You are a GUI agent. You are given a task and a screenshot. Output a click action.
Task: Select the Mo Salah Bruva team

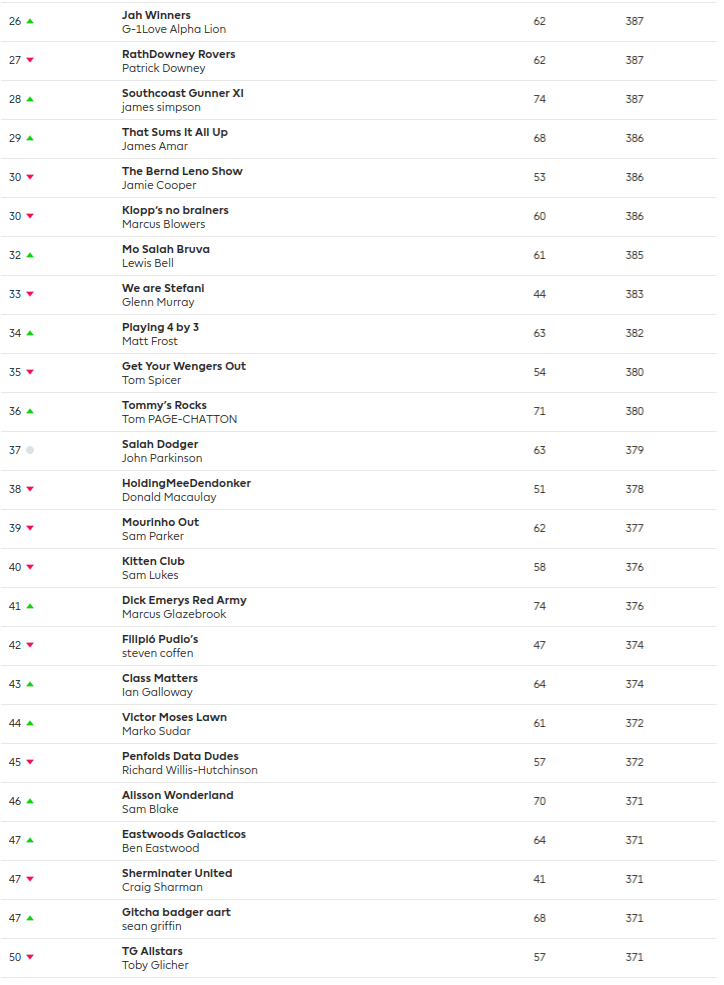[x=165, y=249]
